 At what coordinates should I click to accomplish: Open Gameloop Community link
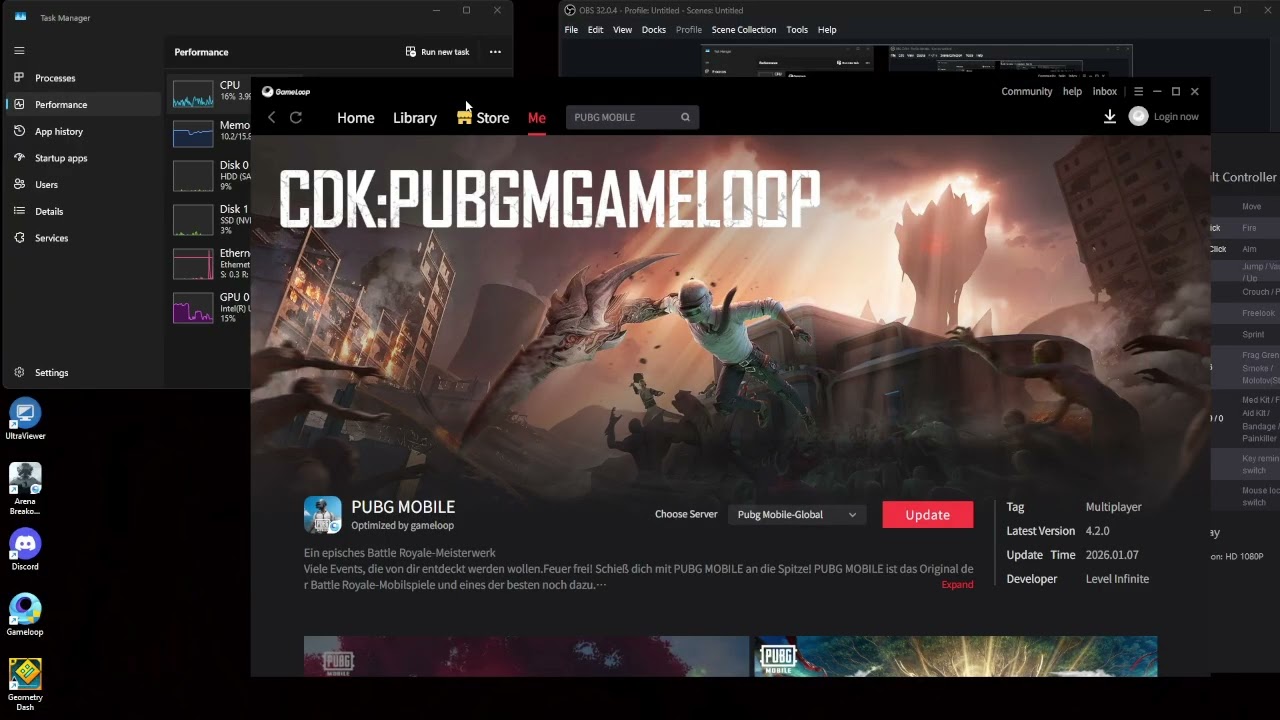click(x=1027, y=91)
